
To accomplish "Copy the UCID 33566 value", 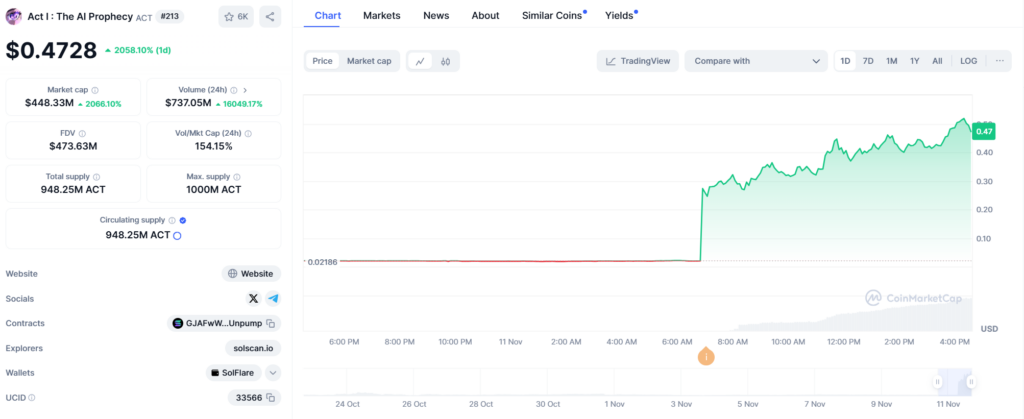I will [270, 397].
